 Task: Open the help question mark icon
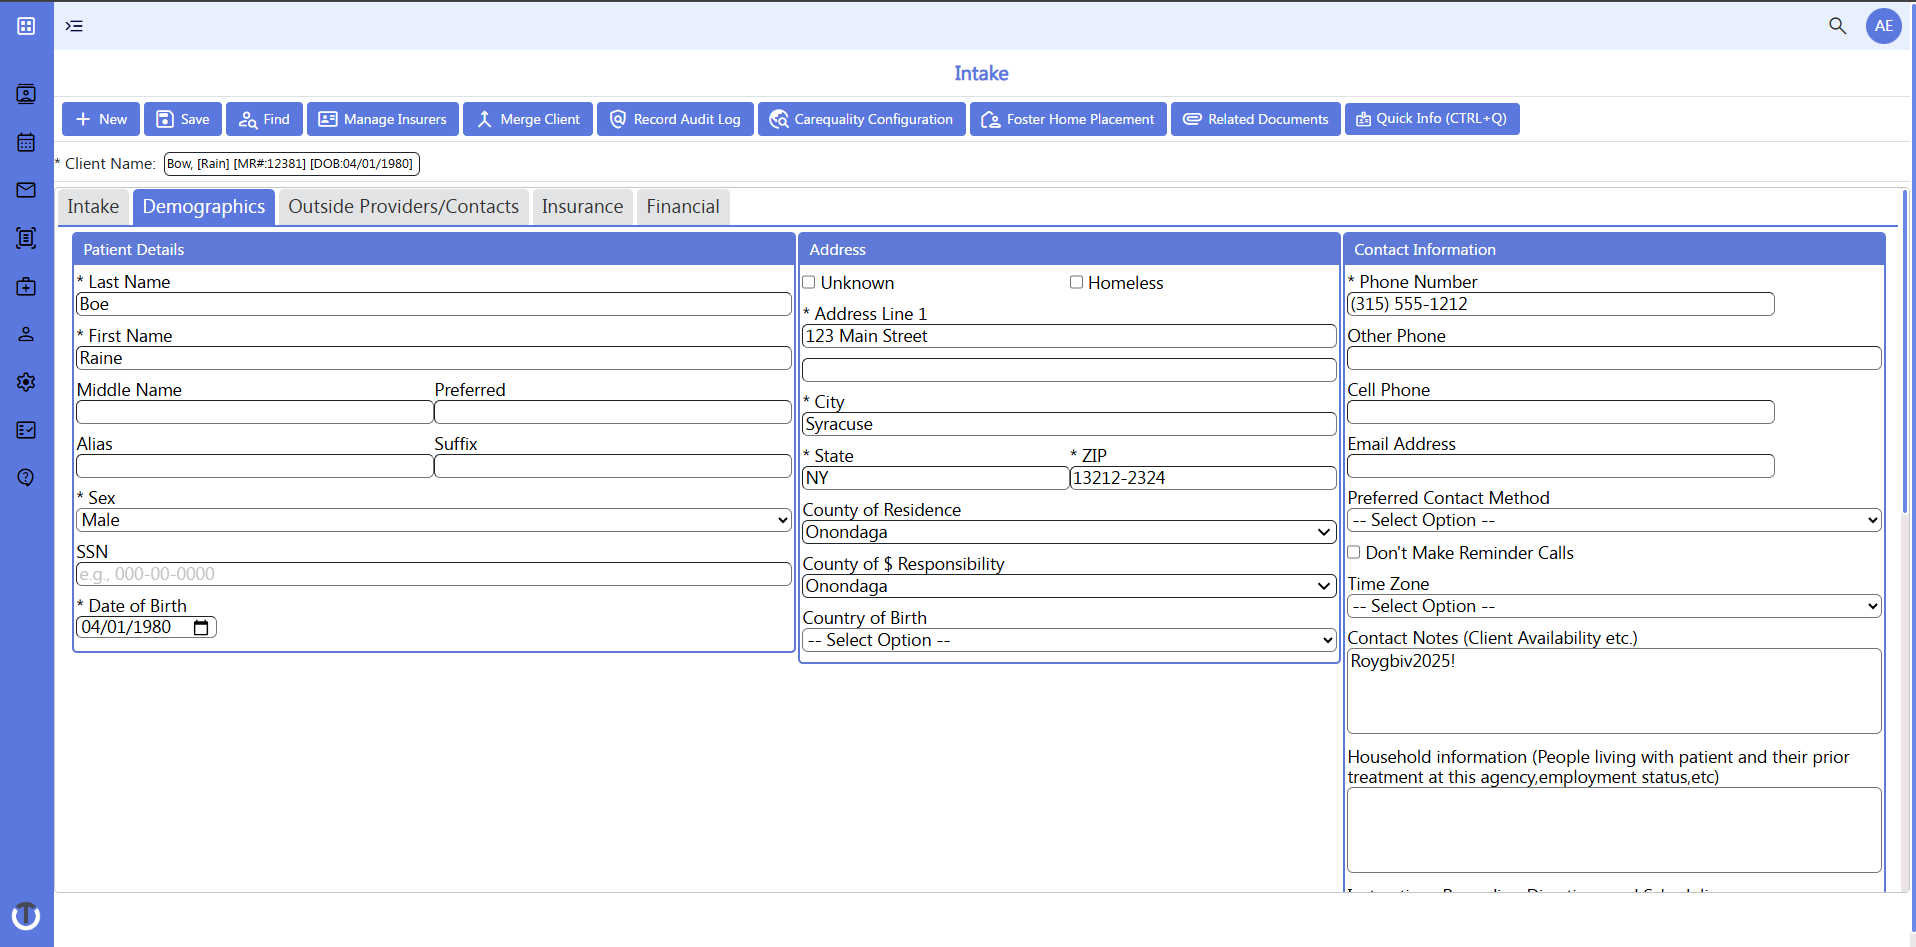pyautogui.click(x=26, y=478)
